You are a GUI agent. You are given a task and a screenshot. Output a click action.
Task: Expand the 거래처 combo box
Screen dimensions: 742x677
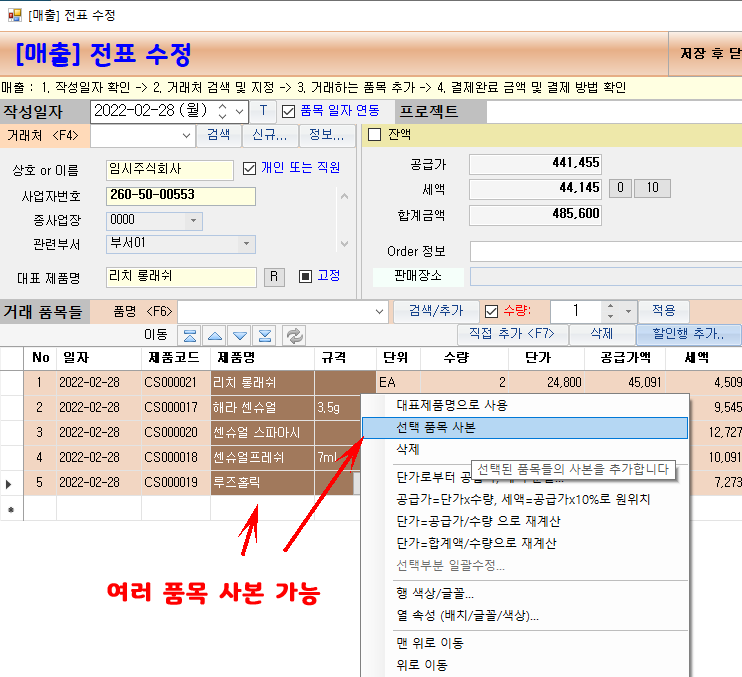[186, 136]
